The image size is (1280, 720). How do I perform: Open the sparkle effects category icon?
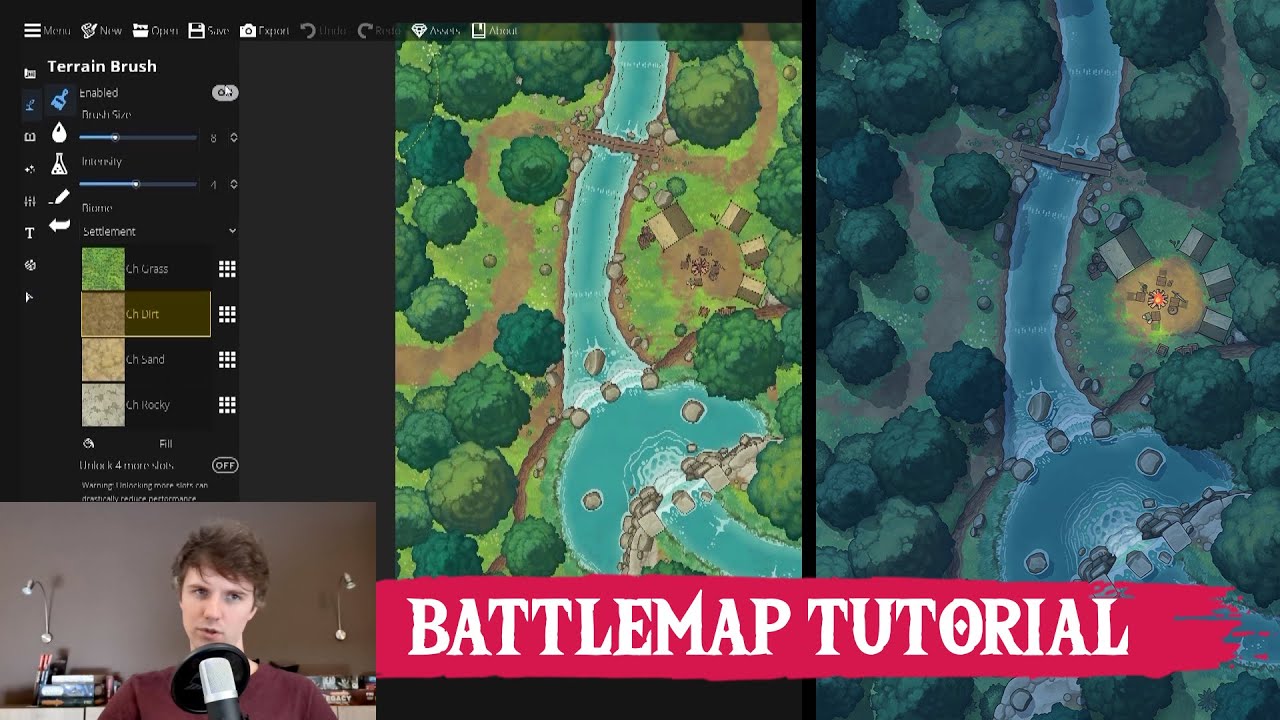tap(30, 168)
